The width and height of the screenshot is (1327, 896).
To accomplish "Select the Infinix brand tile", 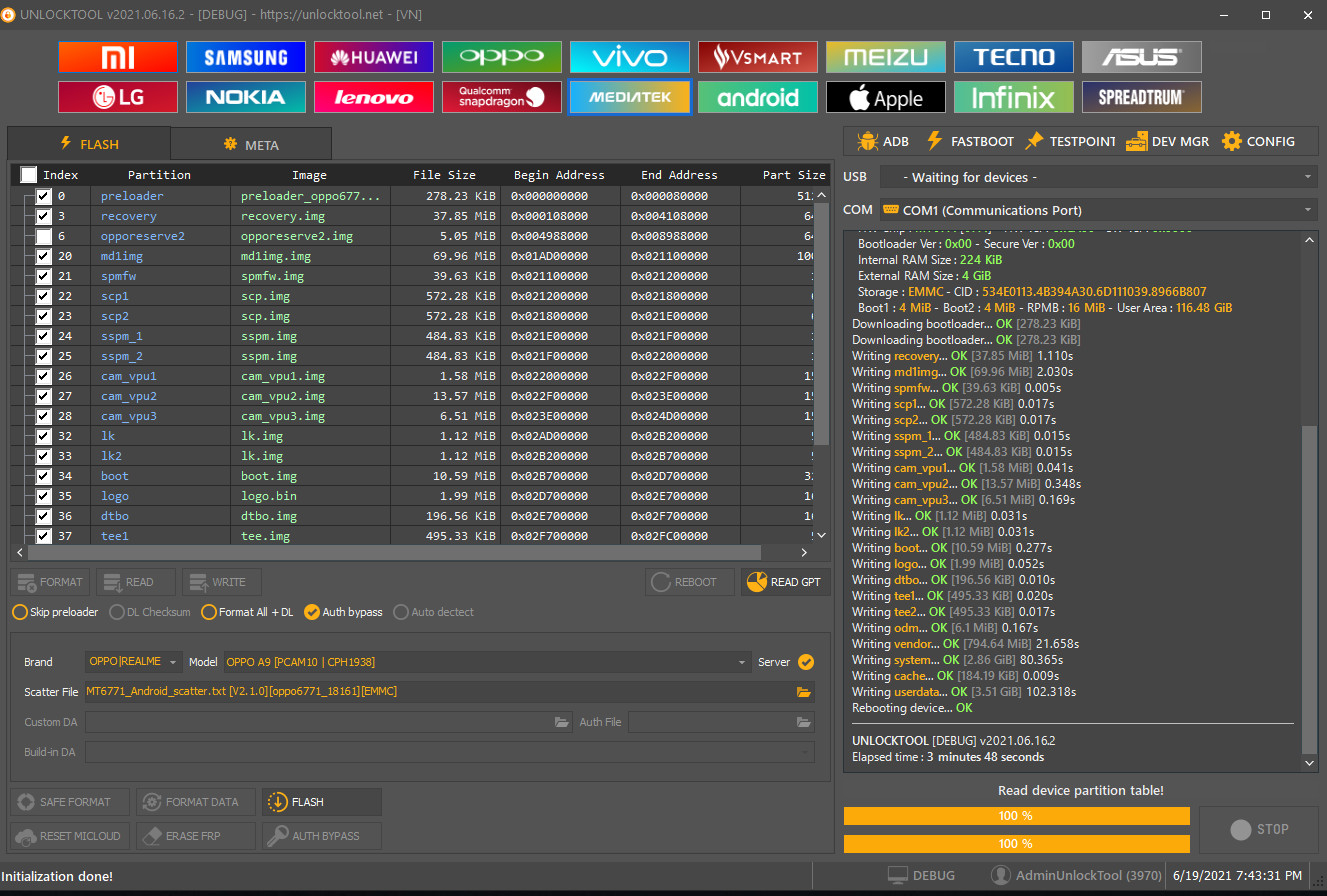I will pos(1014,97).
